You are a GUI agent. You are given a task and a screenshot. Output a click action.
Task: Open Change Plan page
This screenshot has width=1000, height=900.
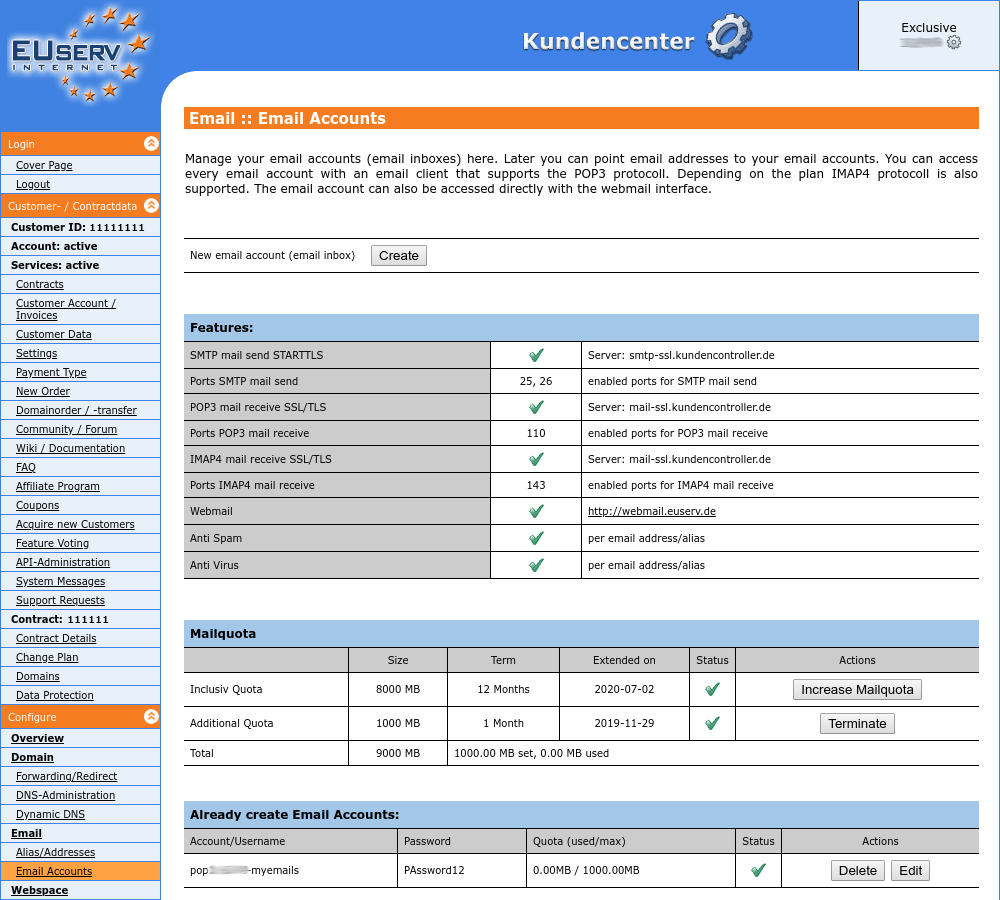pyautogui.click(x=47, y=658)
